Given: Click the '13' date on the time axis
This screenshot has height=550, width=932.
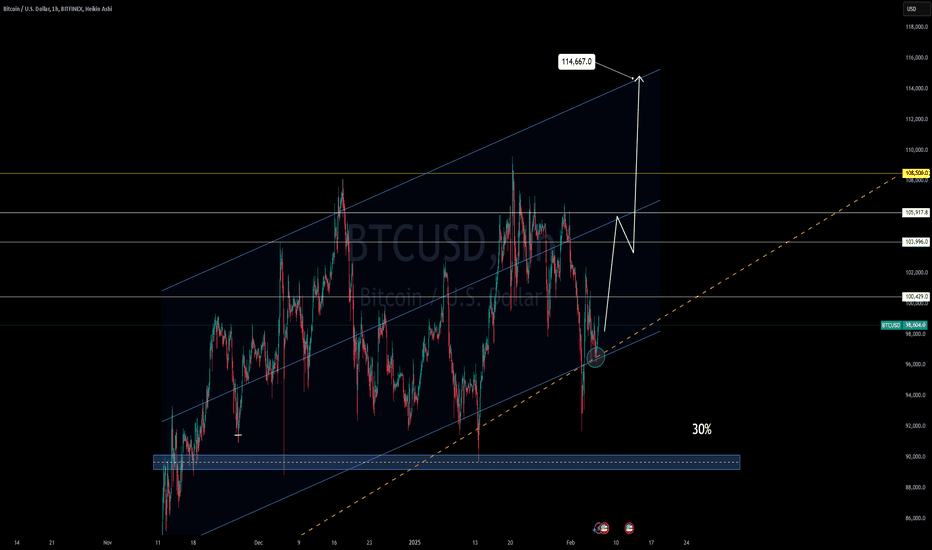Looking at the screenshot, I should 475,542.
